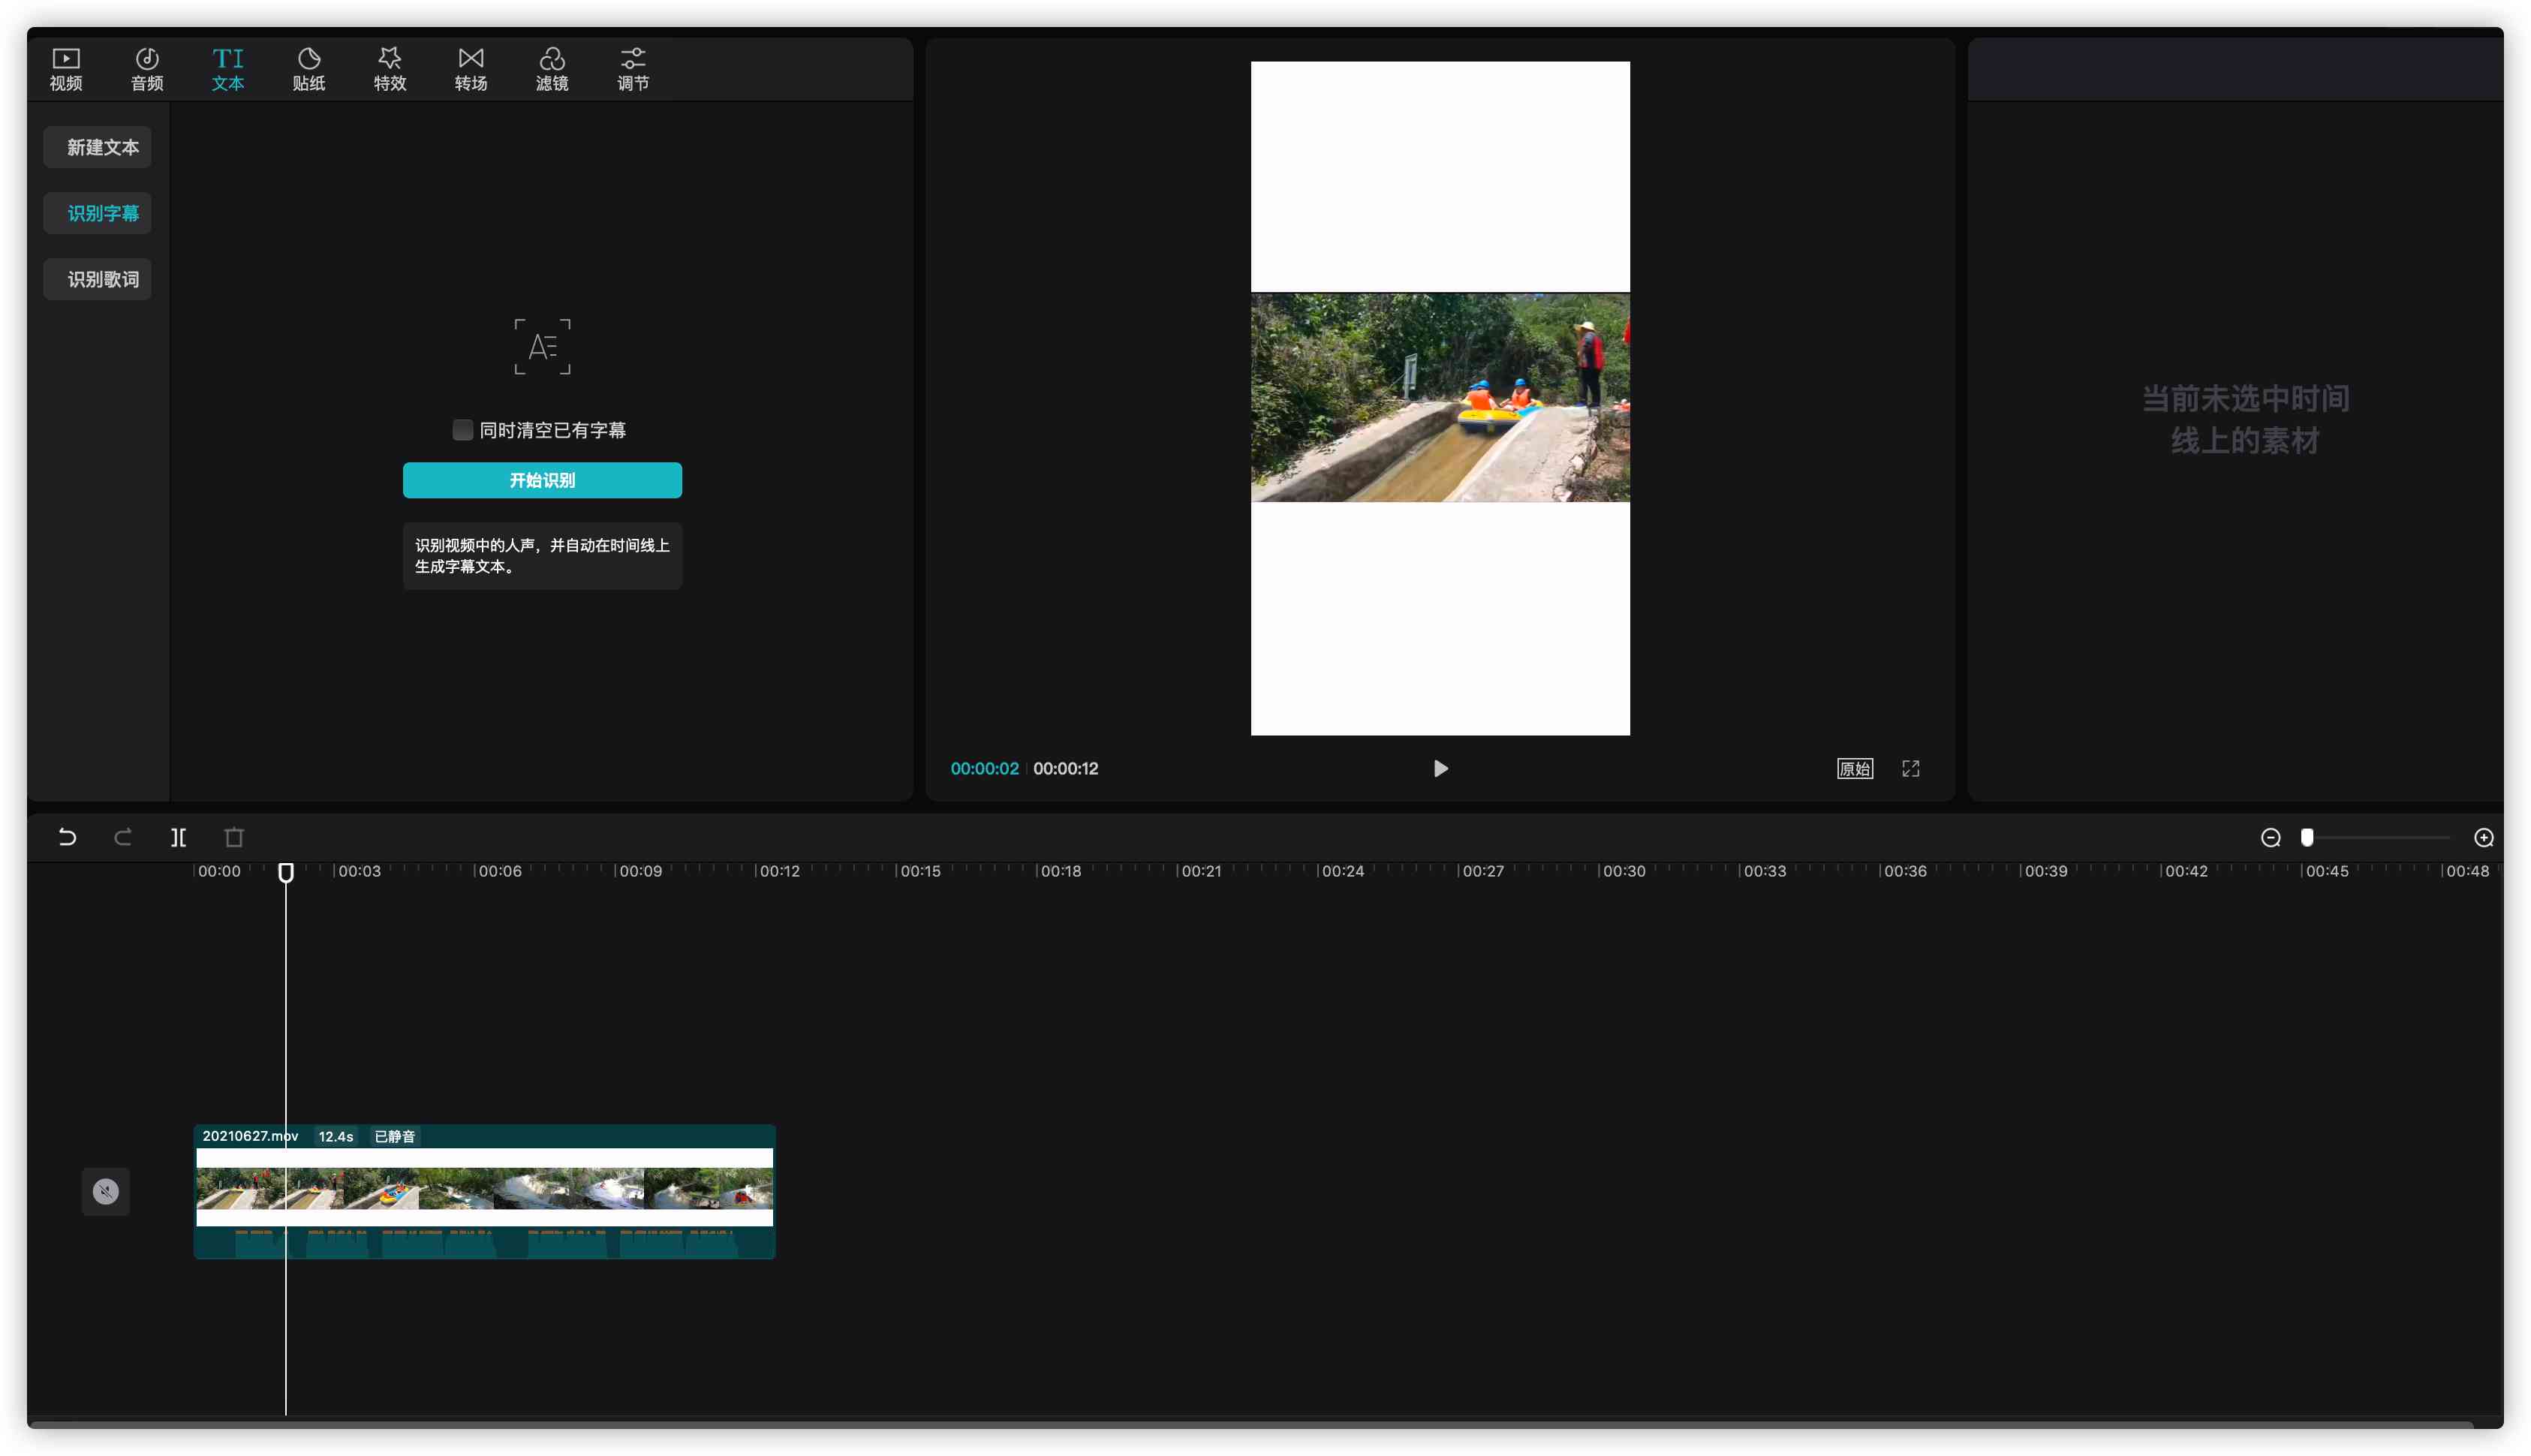
Task: Click the playhead marker on the ruler
Action: click(x=286, y=873)
